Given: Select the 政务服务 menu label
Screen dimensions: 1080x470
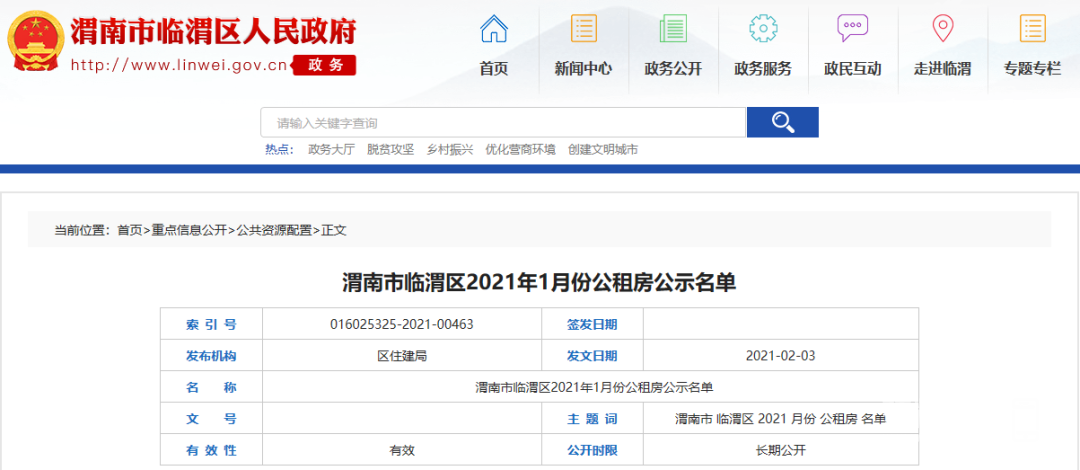Looking at the screenshot, I should click(763, 69).
